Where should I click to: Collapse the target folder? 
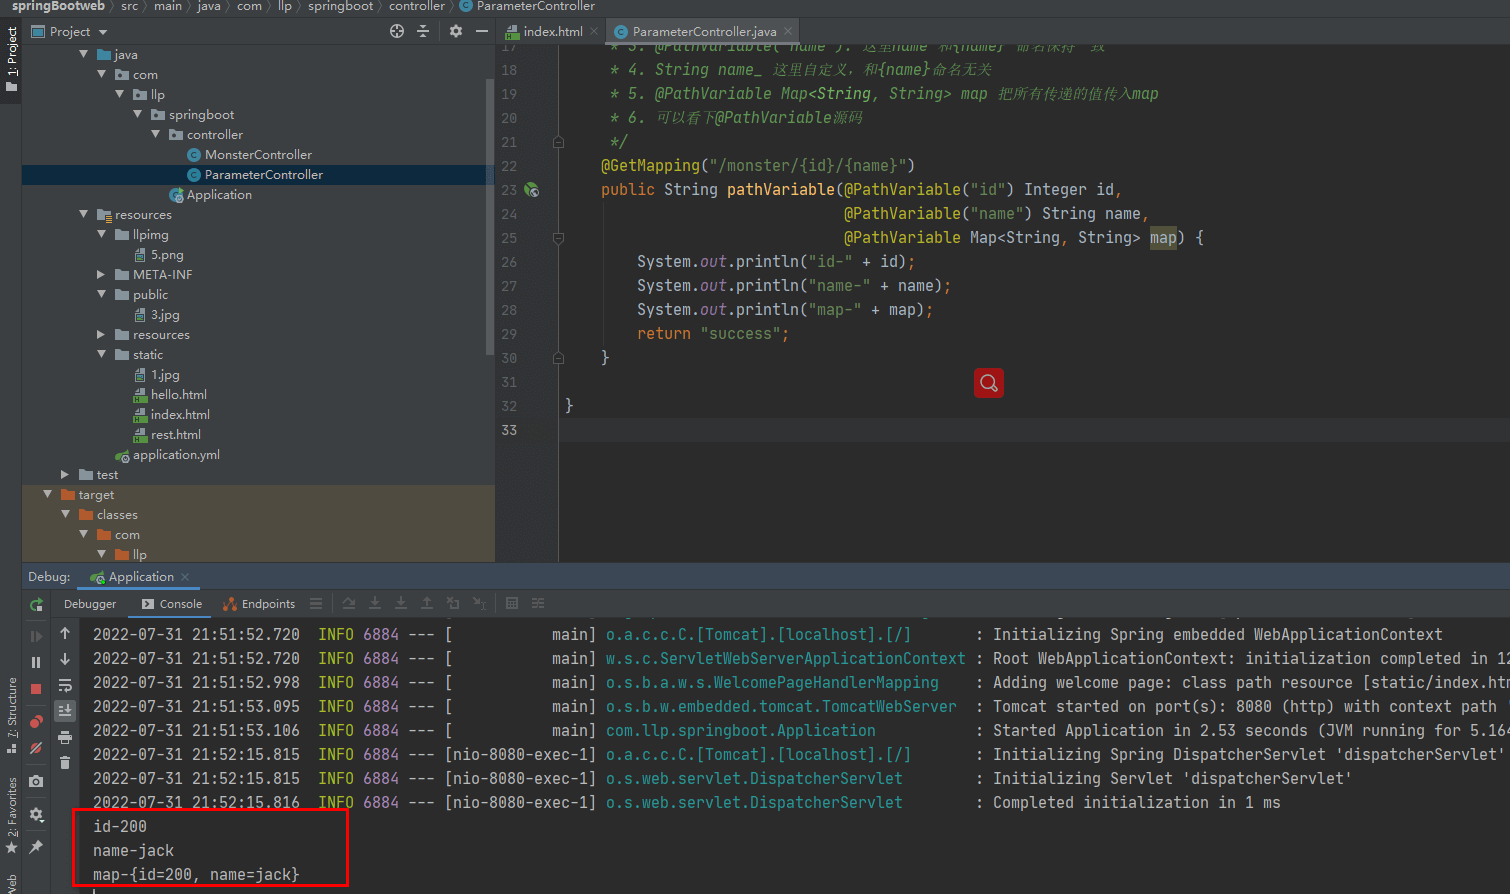pyautogui.click(x=48, y=494)
